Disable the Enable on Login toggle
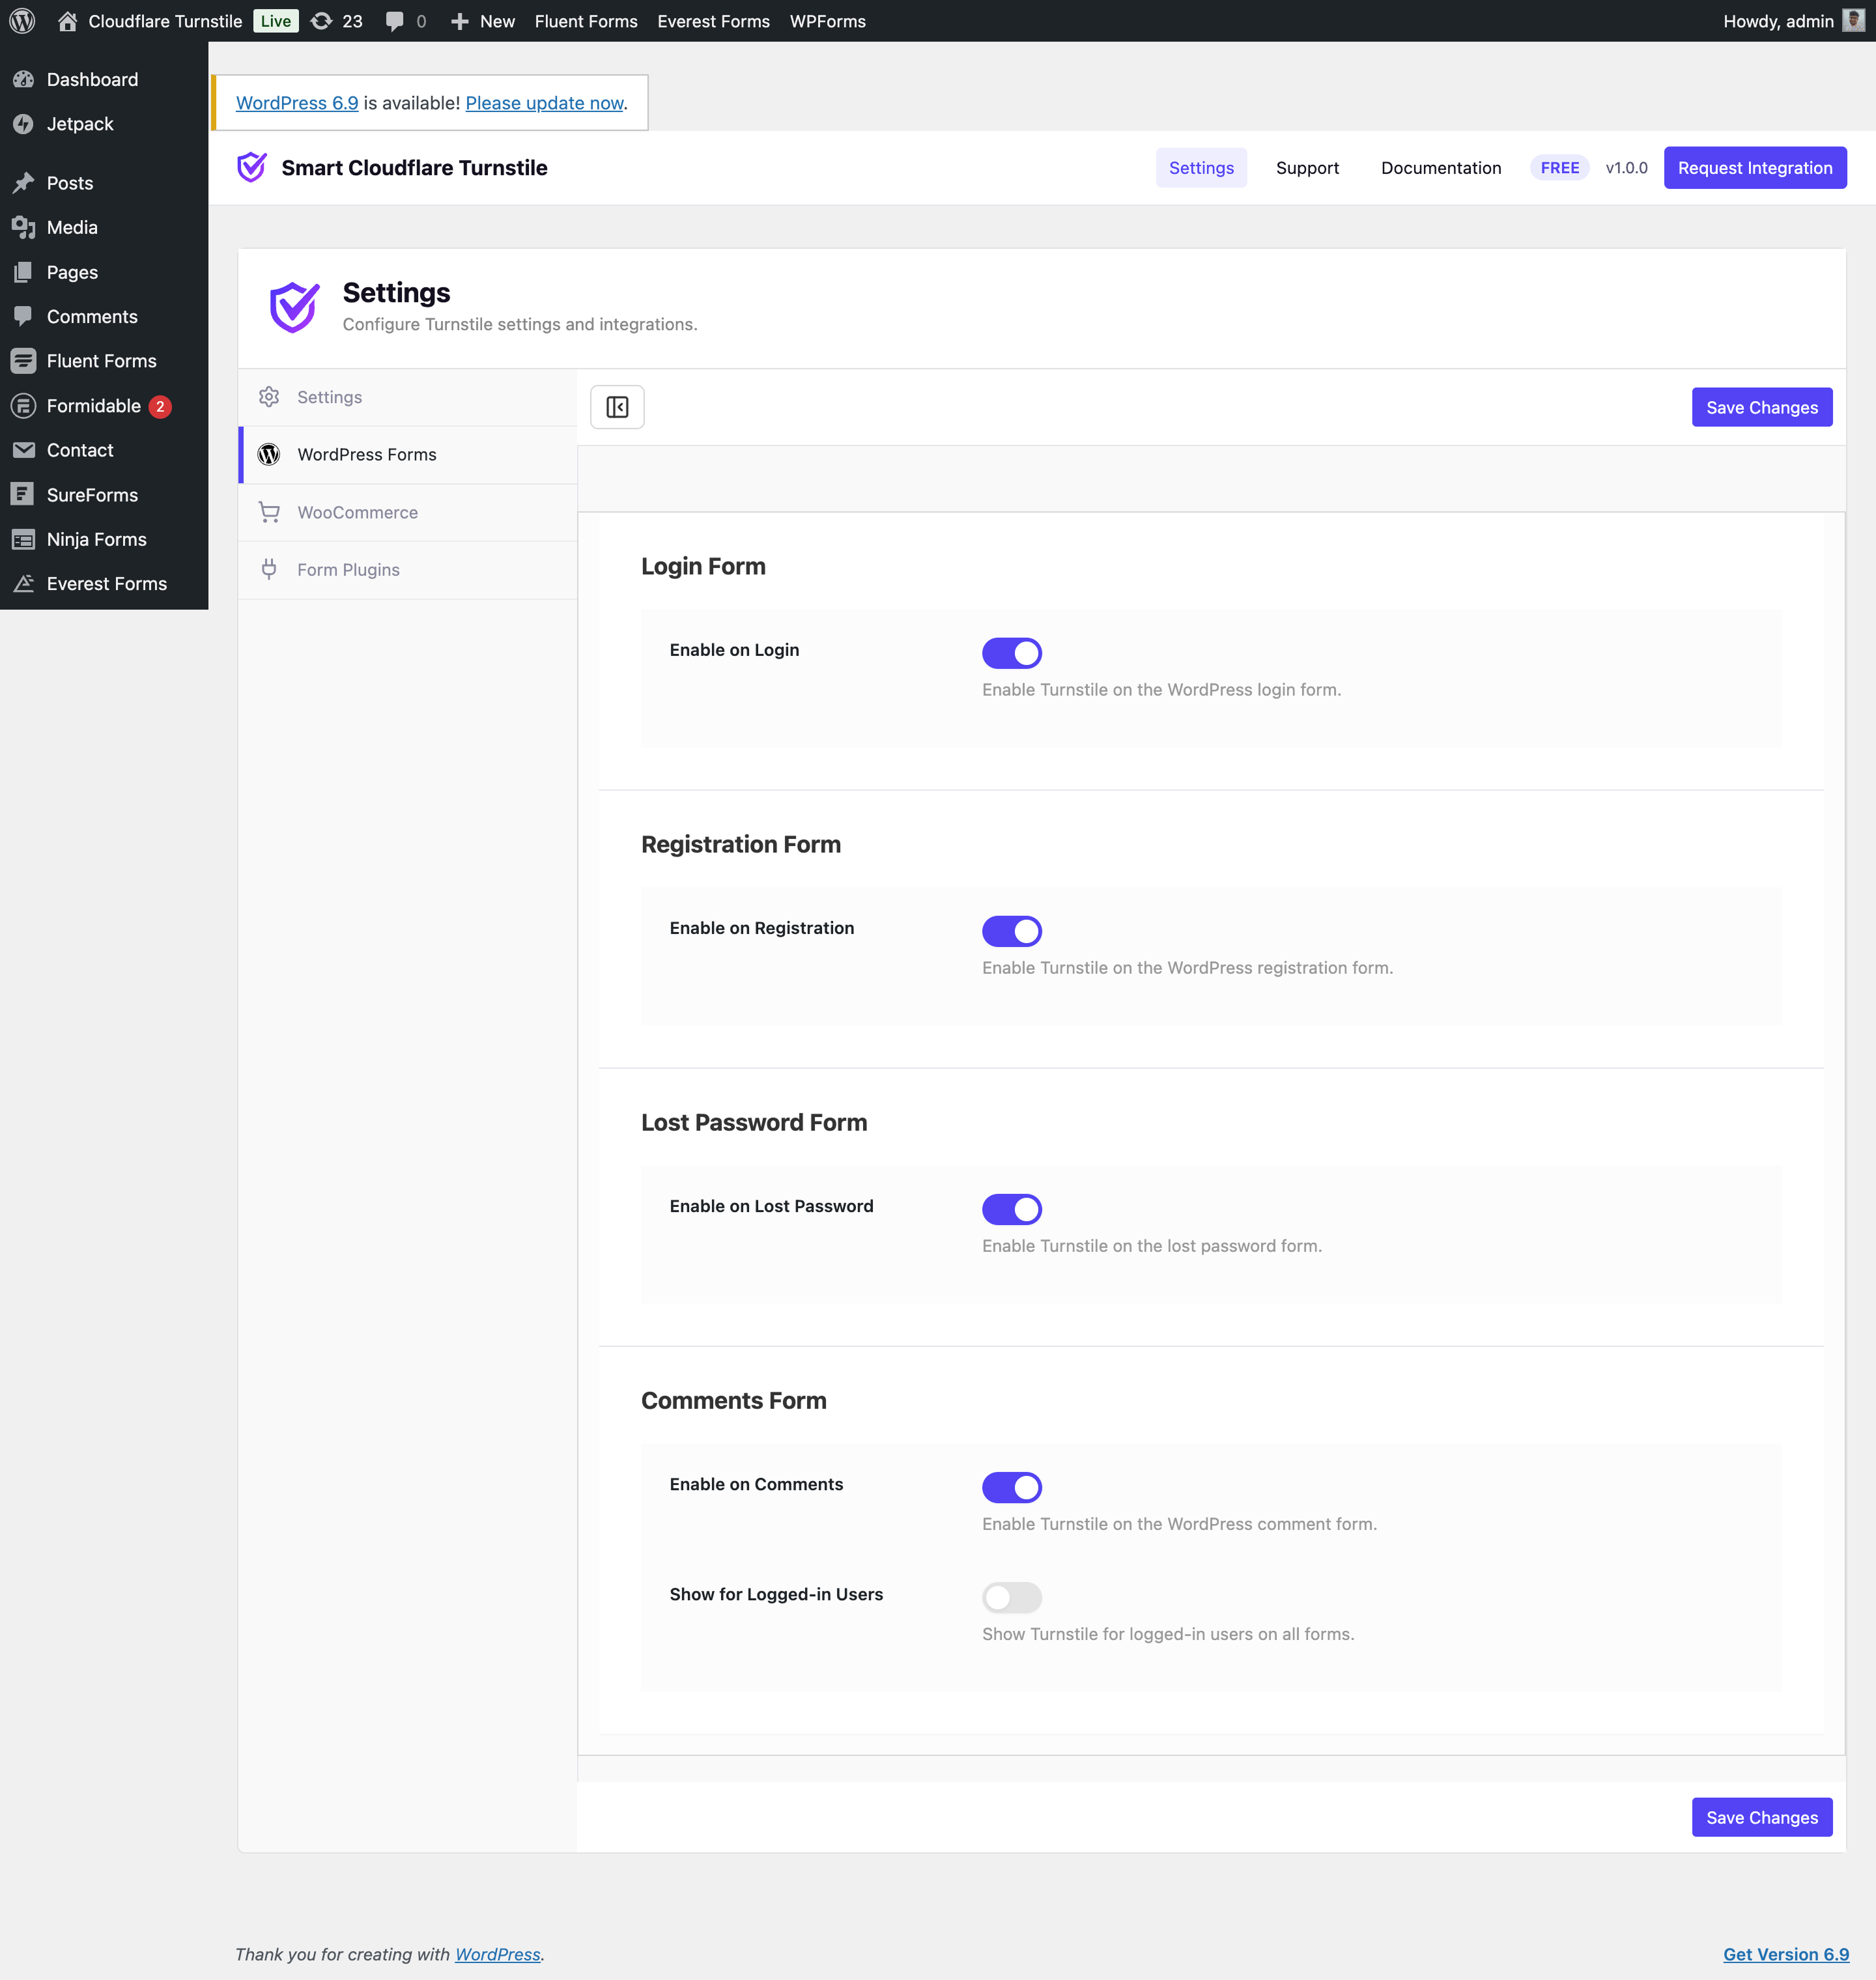This screenshot has width=1876, height=1980. coord(1012,652)
